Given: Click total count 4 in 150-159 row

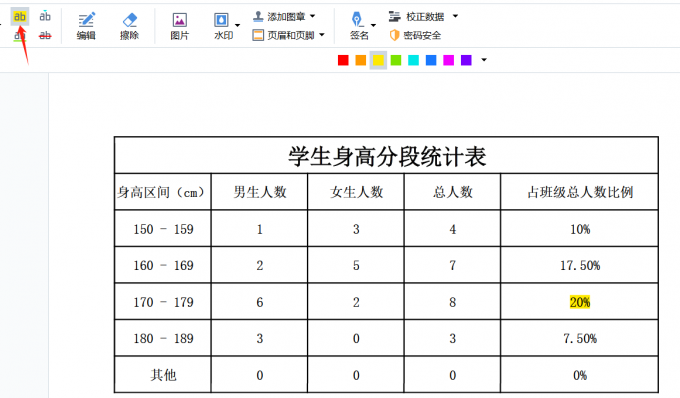Looking at the screenshot, I should [453, 229].
